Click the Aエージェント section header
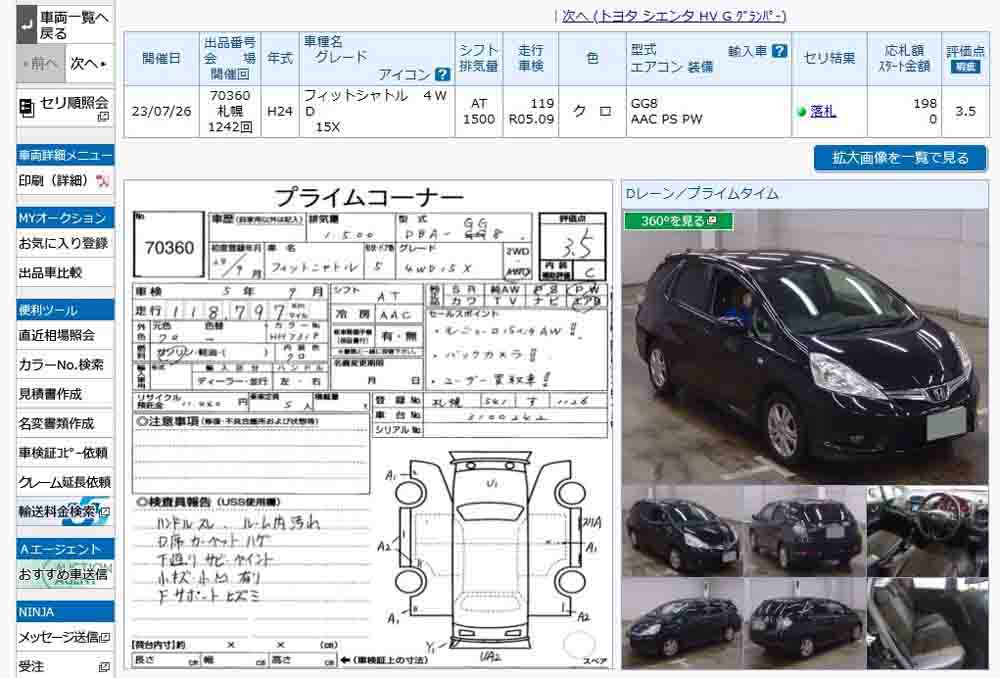 click(65, 549)
